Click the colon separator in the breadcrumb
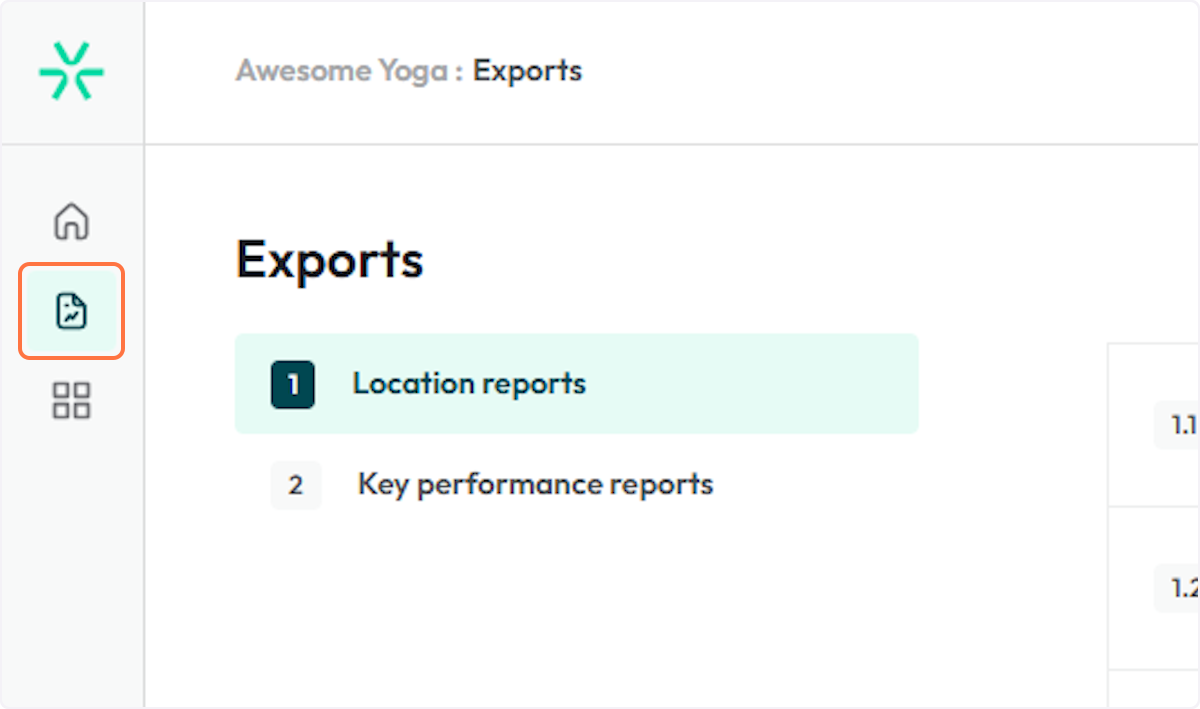Screen dimensions: 1200x709 click(x=458, y=72)
